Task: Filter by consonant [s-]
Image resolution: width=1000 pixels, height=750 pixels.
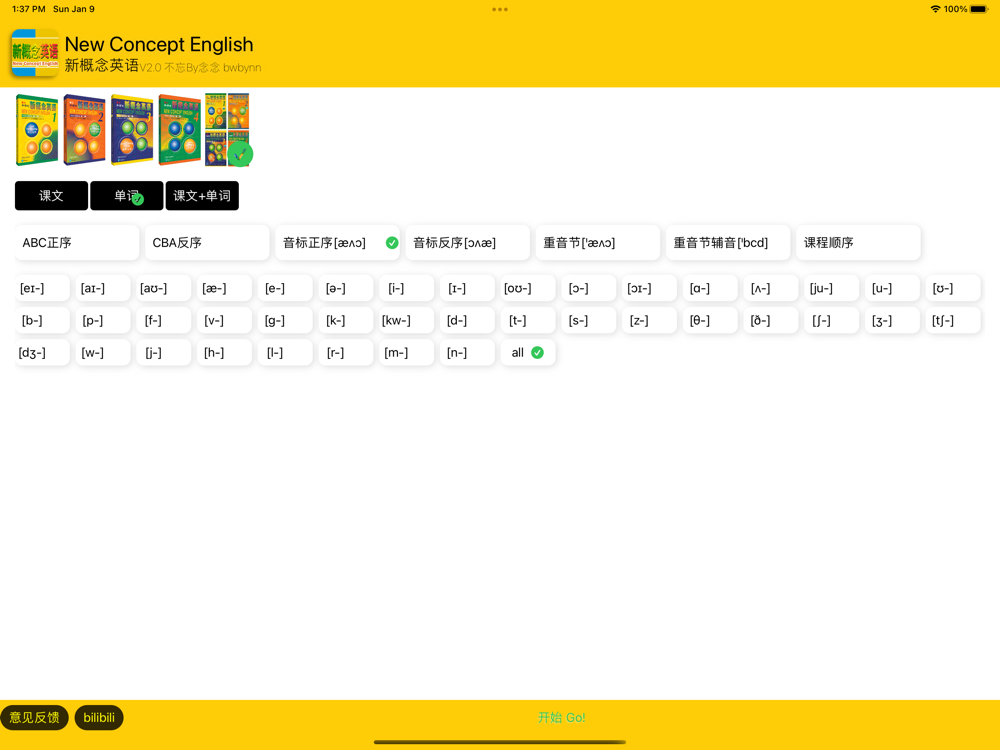Action: [x=589, y=320]
